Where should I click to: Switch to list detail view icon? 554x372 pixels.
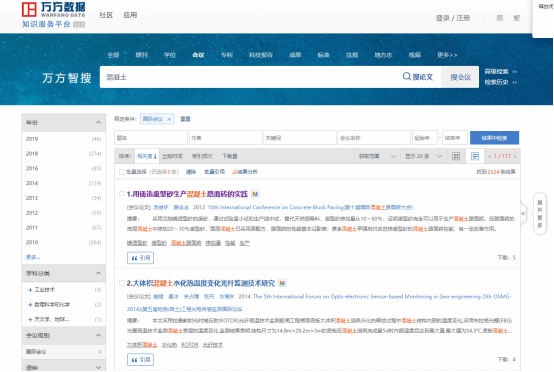pyautogui.click(x=475, y=156)
